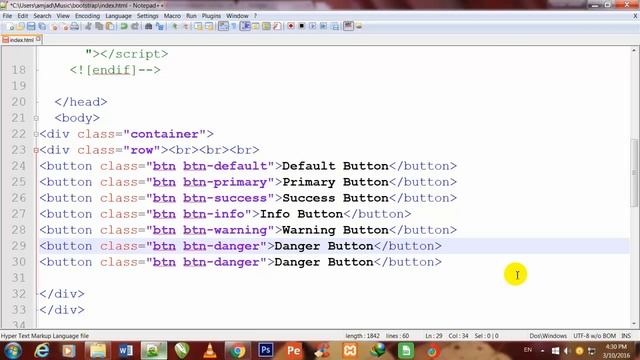The image size is (640, 360).
Task: Save the file with toolbar Save icon
Action: [31, 27]
